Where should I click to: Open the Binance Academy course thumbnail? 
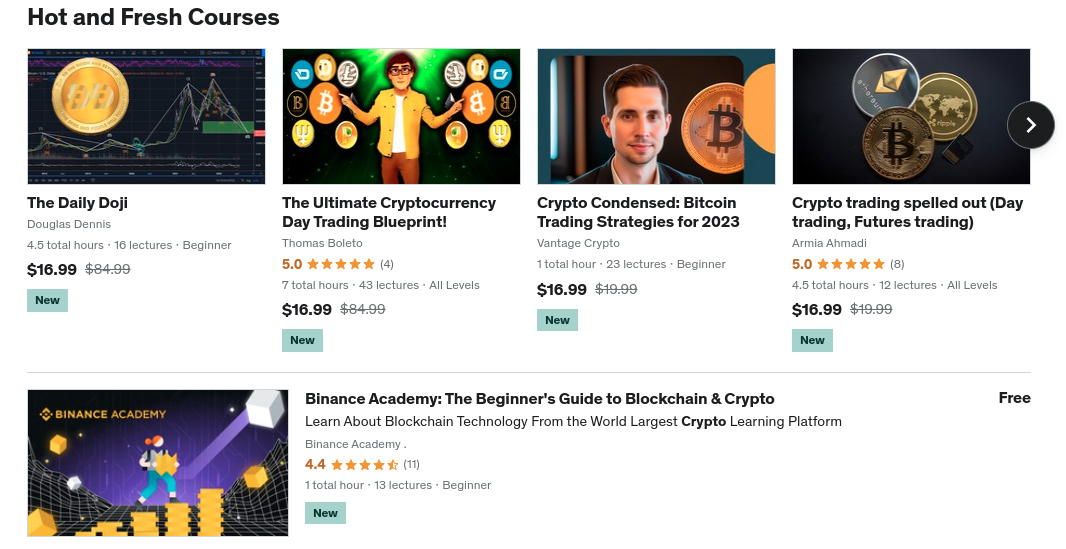click(x=158, y=463)
